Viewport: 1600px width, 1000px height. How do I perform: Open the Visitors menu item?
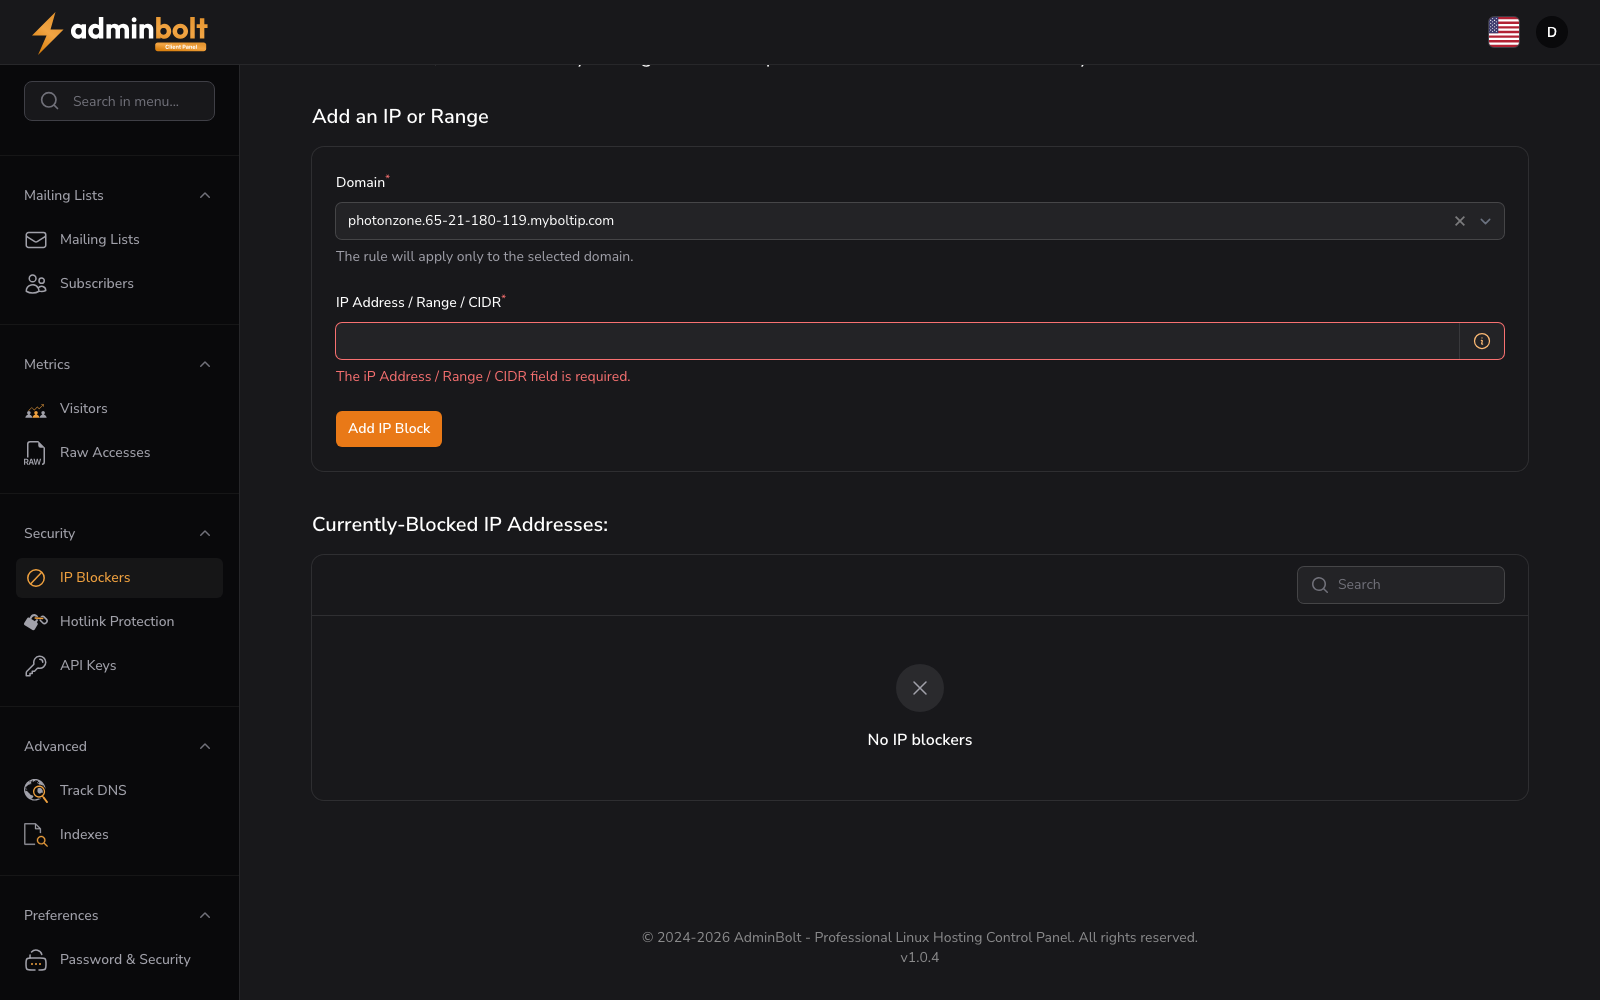pyautogui.click(x=119, y=409)
